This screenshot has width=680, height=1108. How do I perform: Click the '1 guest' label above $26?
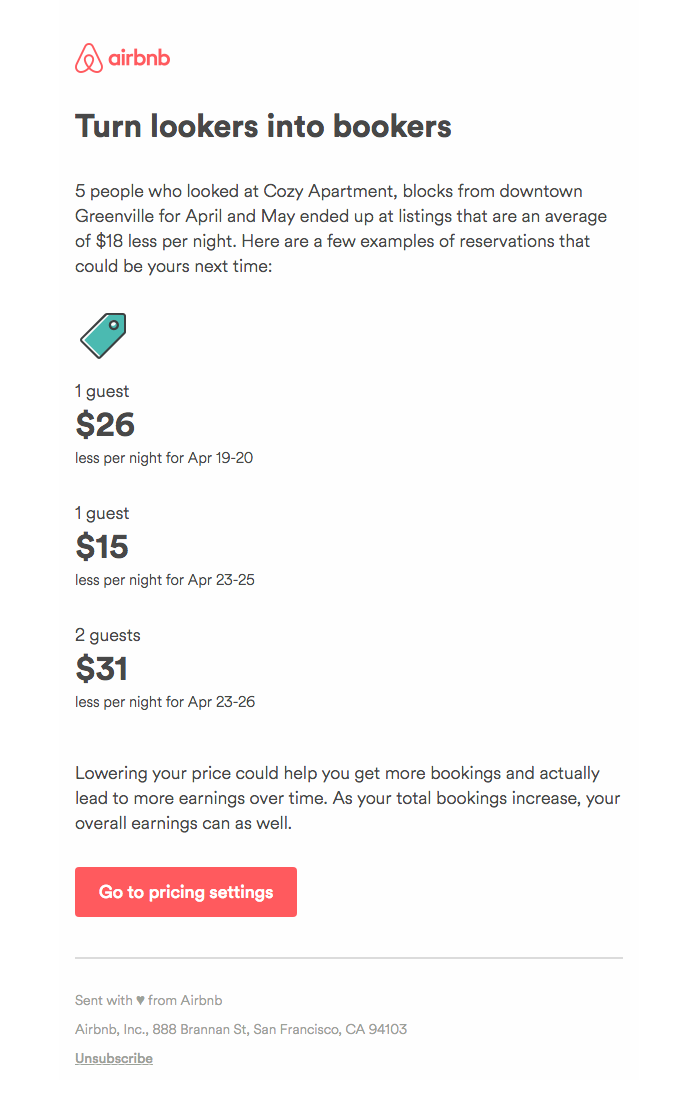tap(101, 391)
